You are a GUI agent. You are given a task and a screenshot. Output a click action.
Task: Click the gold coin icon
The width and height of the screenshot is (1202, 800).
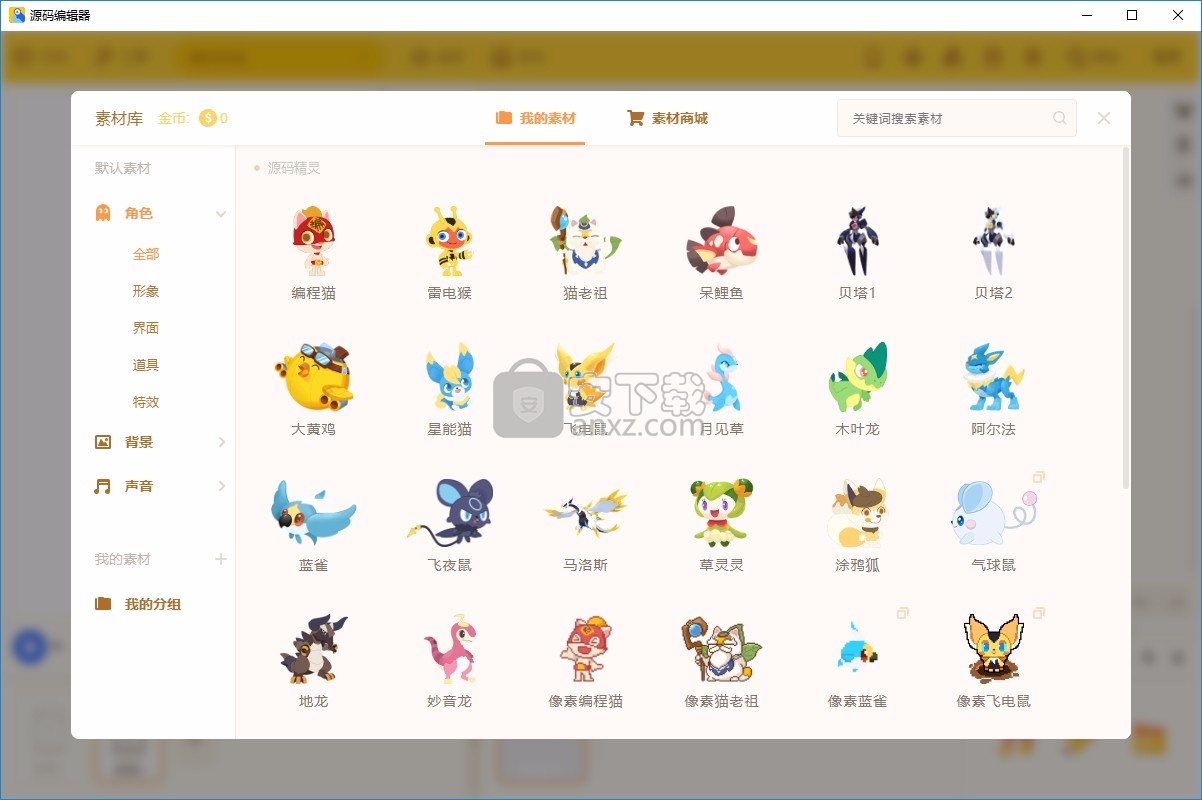click(208, 118)
